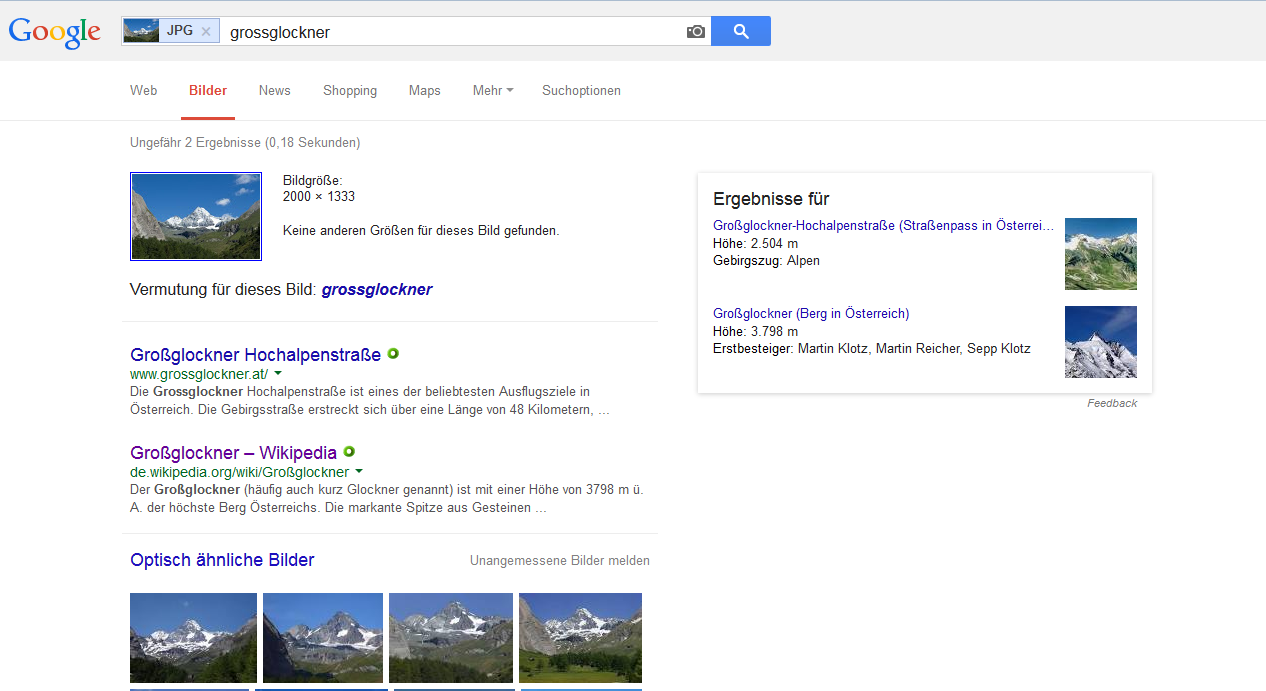
Task: Click the 'Erstbesteiger: Martin Klotz' line
Action: 872,349
